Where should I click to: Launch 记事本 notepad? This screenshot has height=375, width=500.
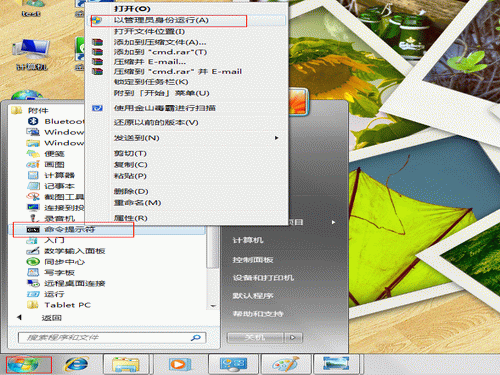[x=51, y=186]
